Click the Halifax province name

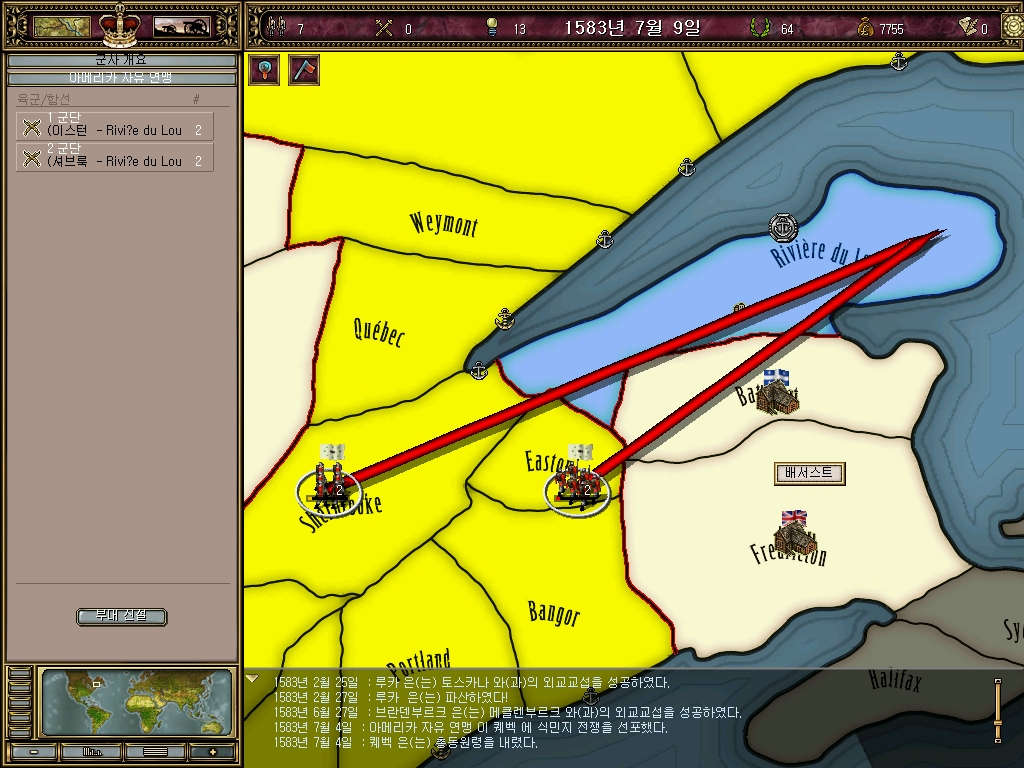click(x=895, y=680)
